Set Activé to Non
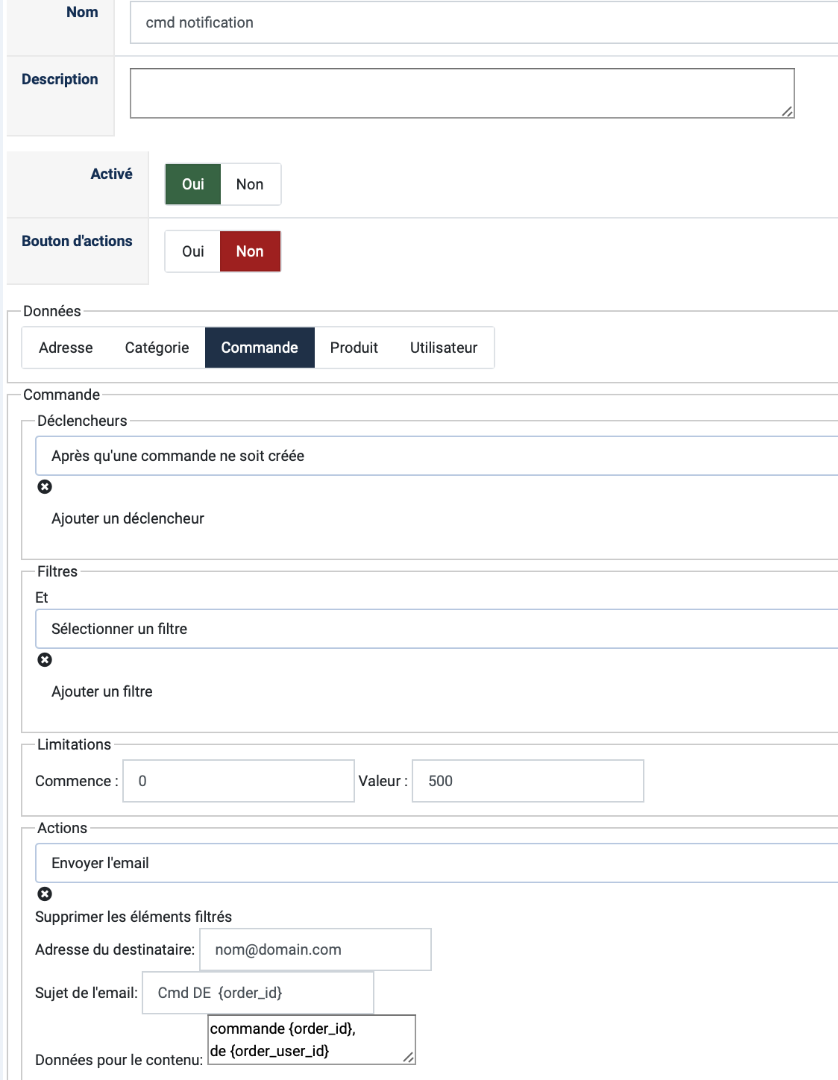Viewport: 838px width, 1080px height. point(250,184)
